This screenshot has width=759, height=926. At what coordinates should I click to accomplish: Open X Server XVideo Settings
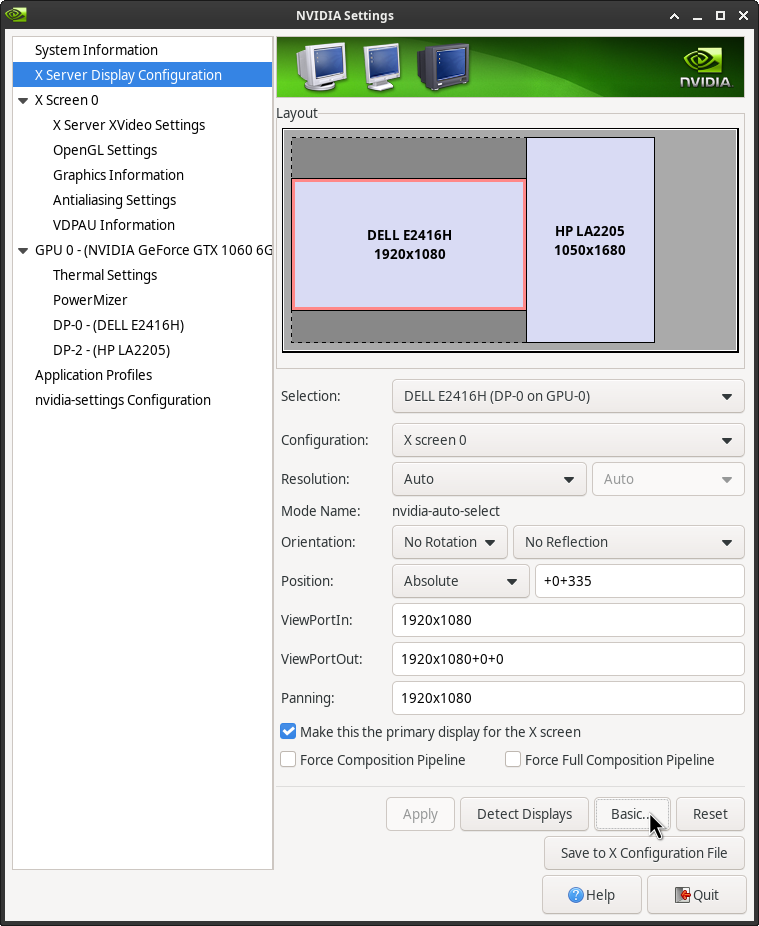(x=142, y=125)
